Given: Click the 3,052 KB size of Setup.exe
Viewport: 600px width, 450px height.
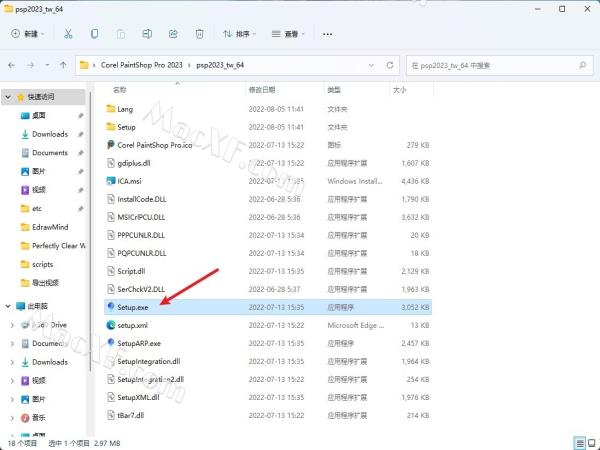Looking at the screenshot, I should tap(415, 307).
